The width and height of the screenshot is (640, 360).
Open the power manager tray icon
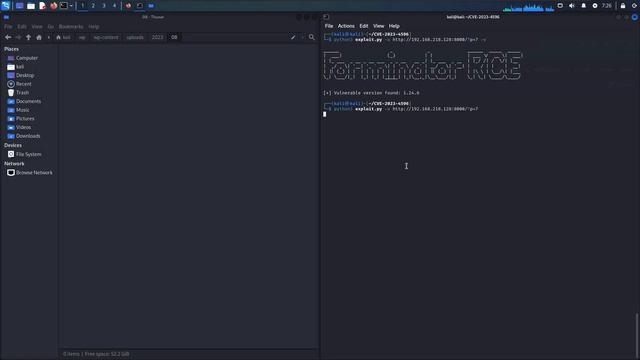pos(595,6)
